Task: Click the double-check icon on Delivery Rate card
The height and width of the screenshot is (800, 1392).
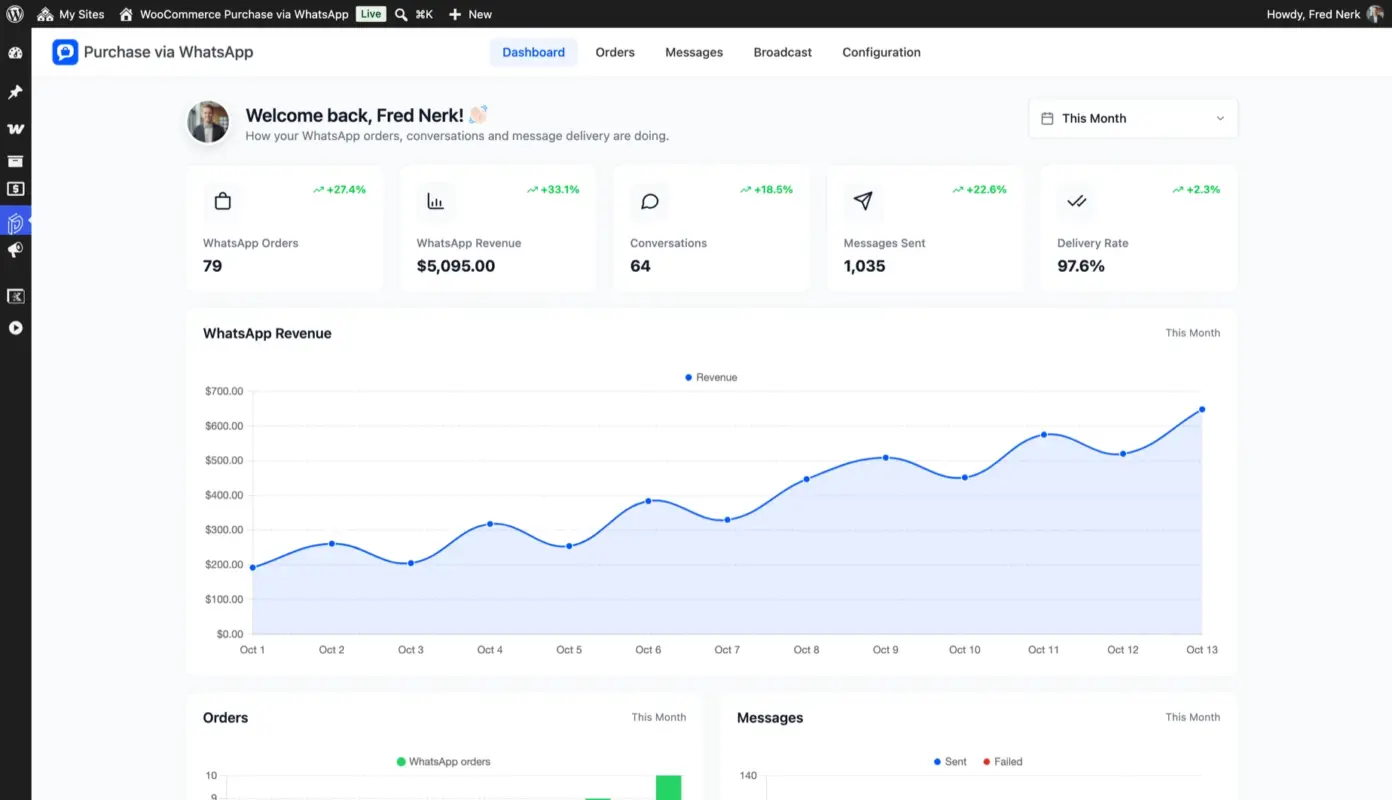Action: (x=1076, y=201)
